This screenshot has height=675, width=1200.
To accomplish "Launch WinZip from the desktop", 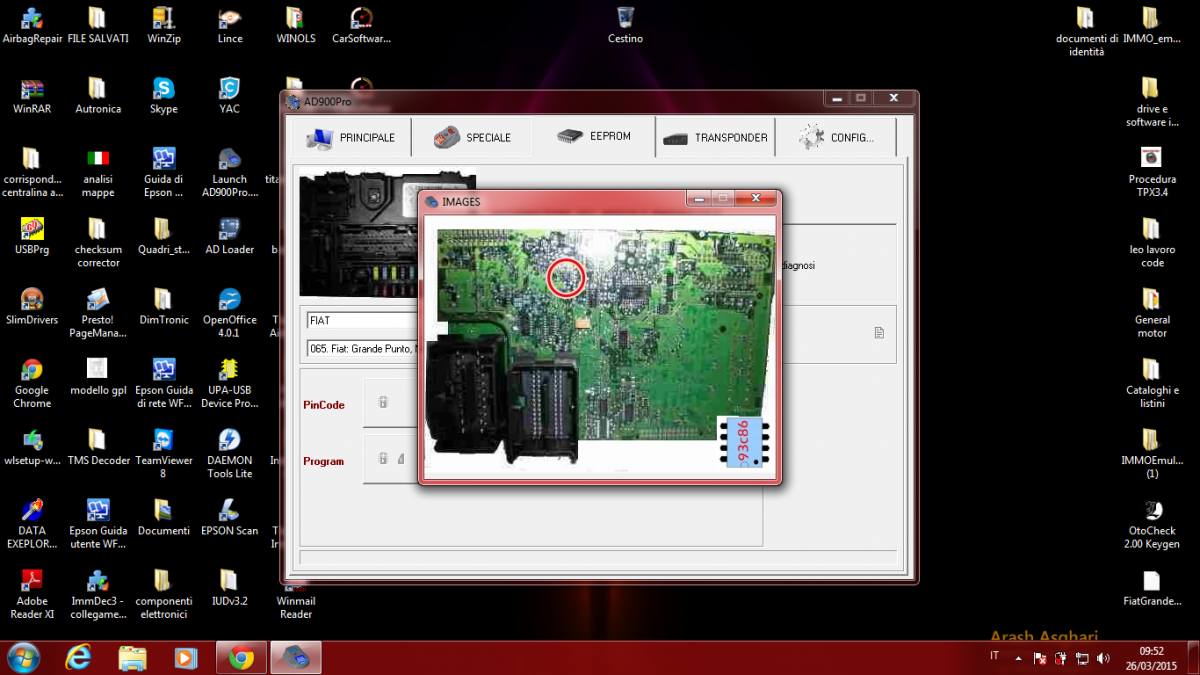I will (x=163, y=25).
